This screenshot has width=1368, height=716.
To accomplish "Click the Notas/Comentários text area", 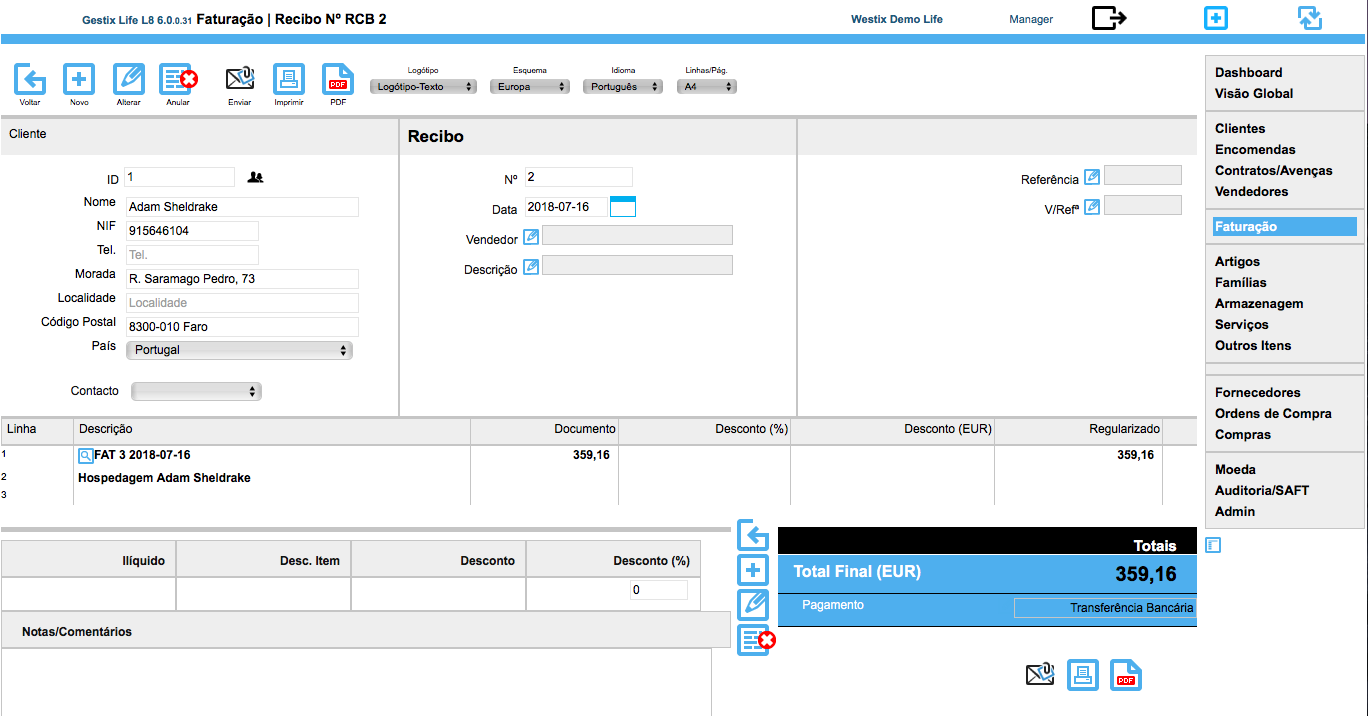I will [356, 682].
